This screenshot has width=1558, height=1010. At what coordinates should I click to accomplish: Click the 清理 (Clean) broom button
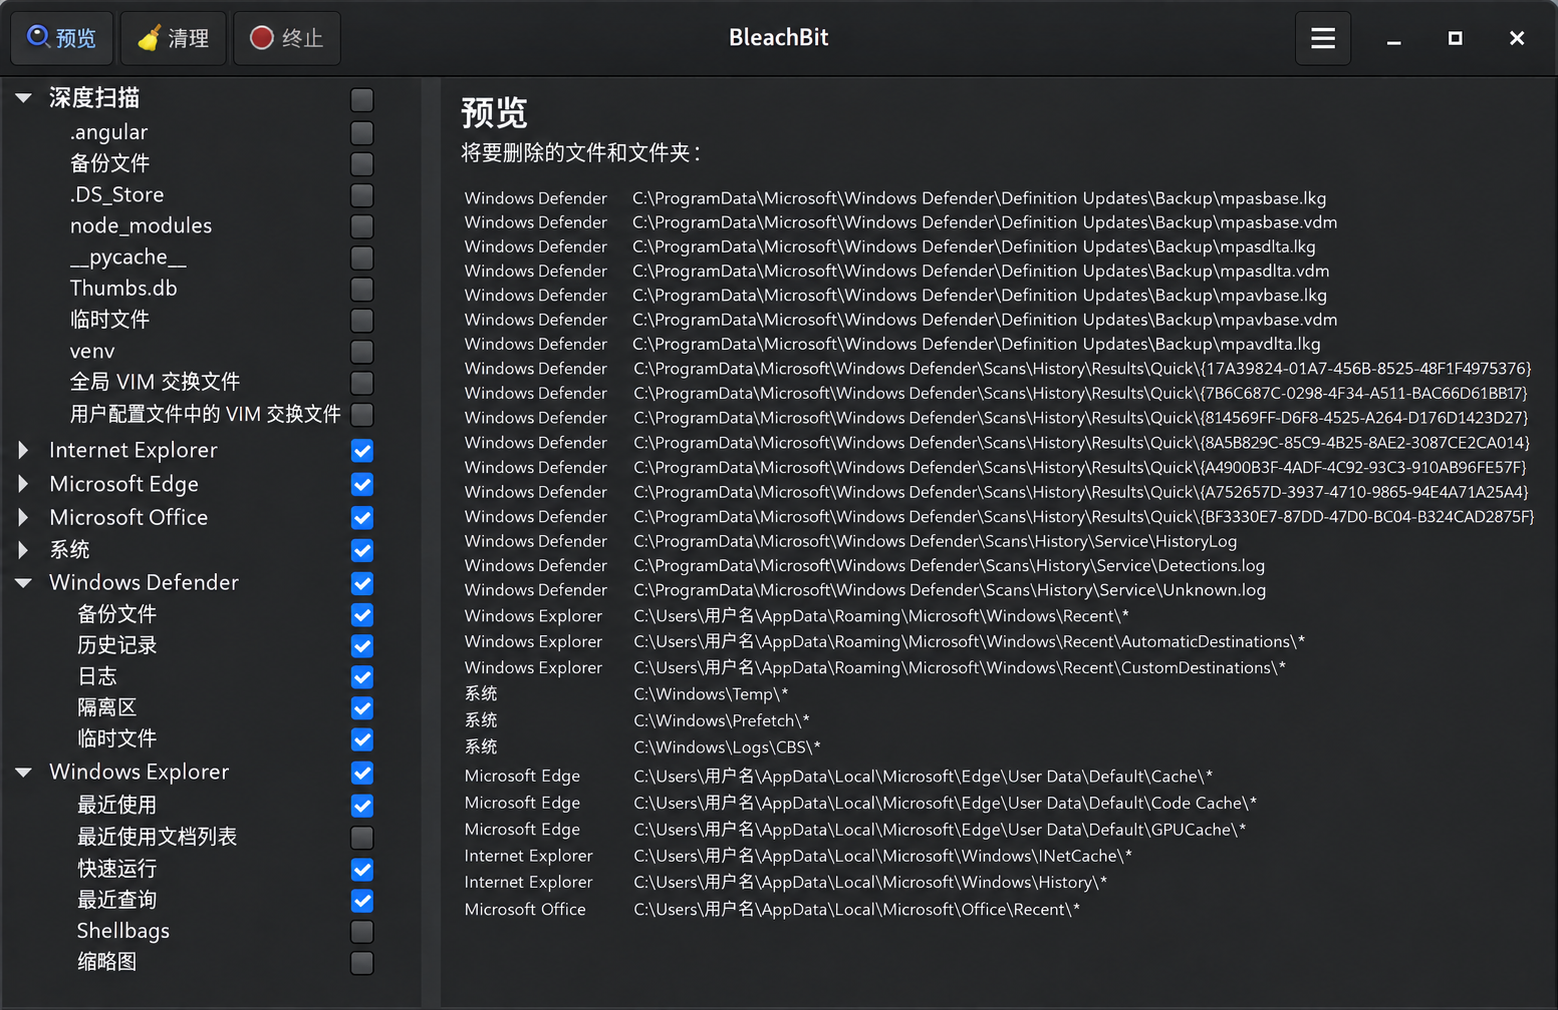click(173, 38)
